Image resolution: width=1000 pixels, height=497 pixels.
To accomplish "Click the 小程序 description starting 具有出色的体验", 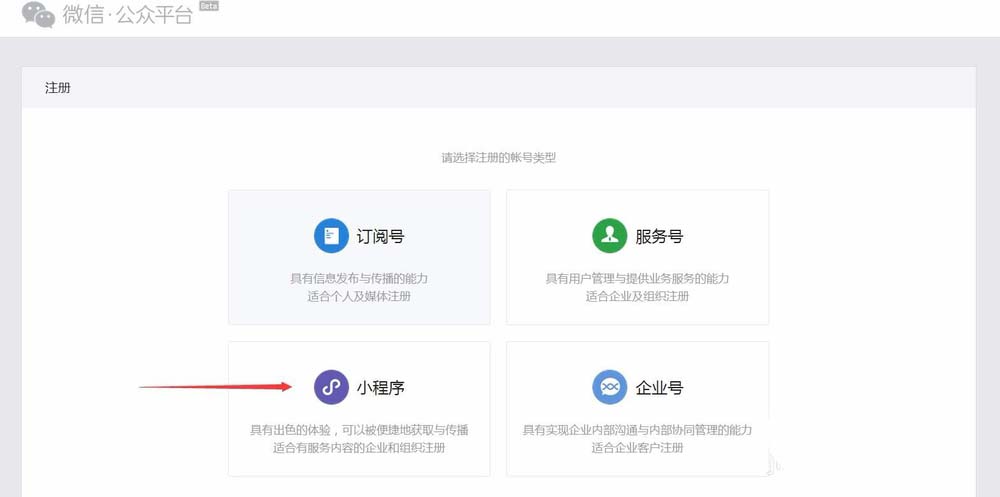I will (359, 430).
